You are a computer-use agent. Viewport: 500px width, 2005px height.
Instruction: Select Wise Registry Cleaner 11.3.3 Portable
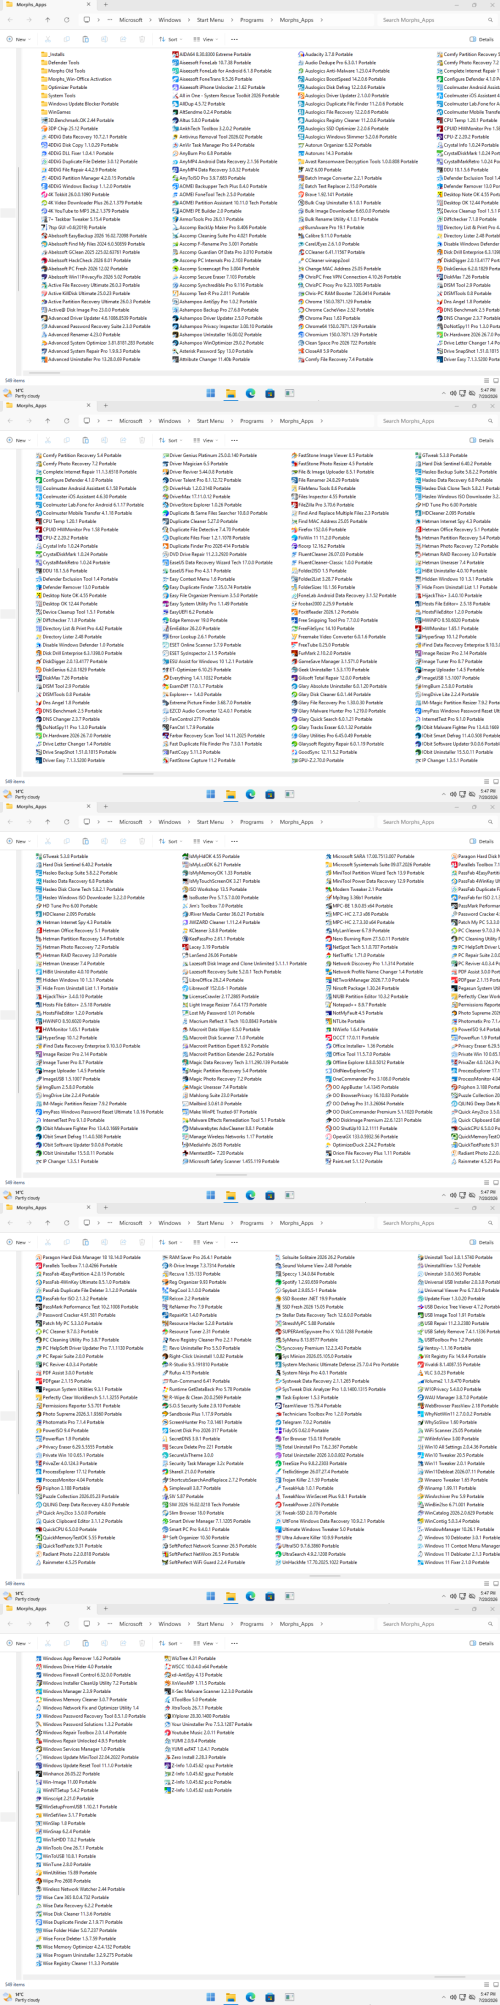coord(82,1962)
